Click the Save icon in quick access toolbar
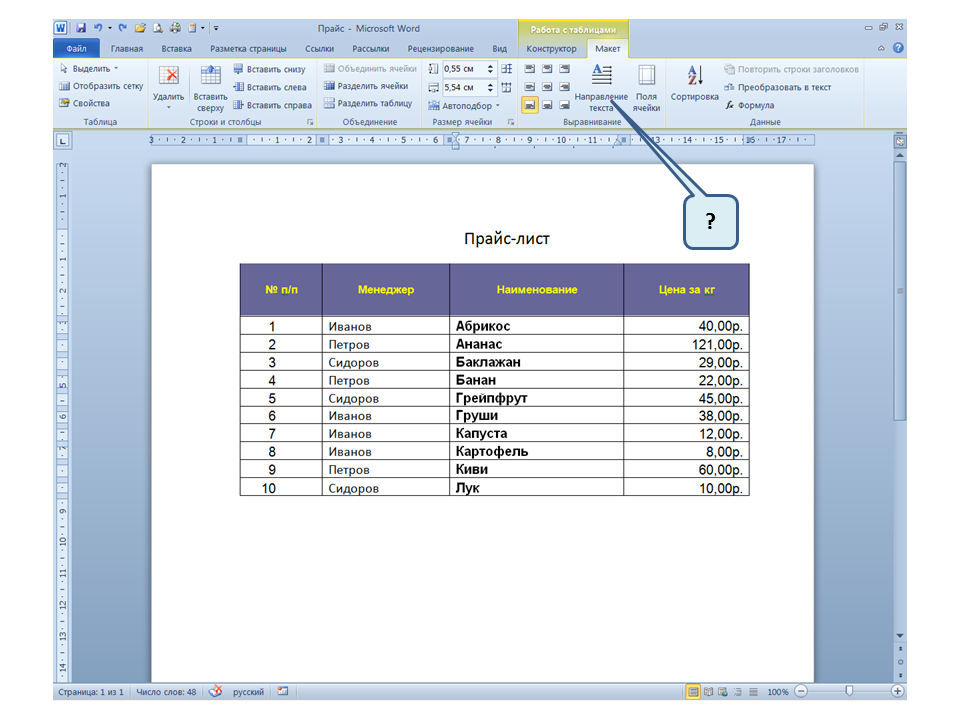960x720 pixels. [x=81, y=29]
